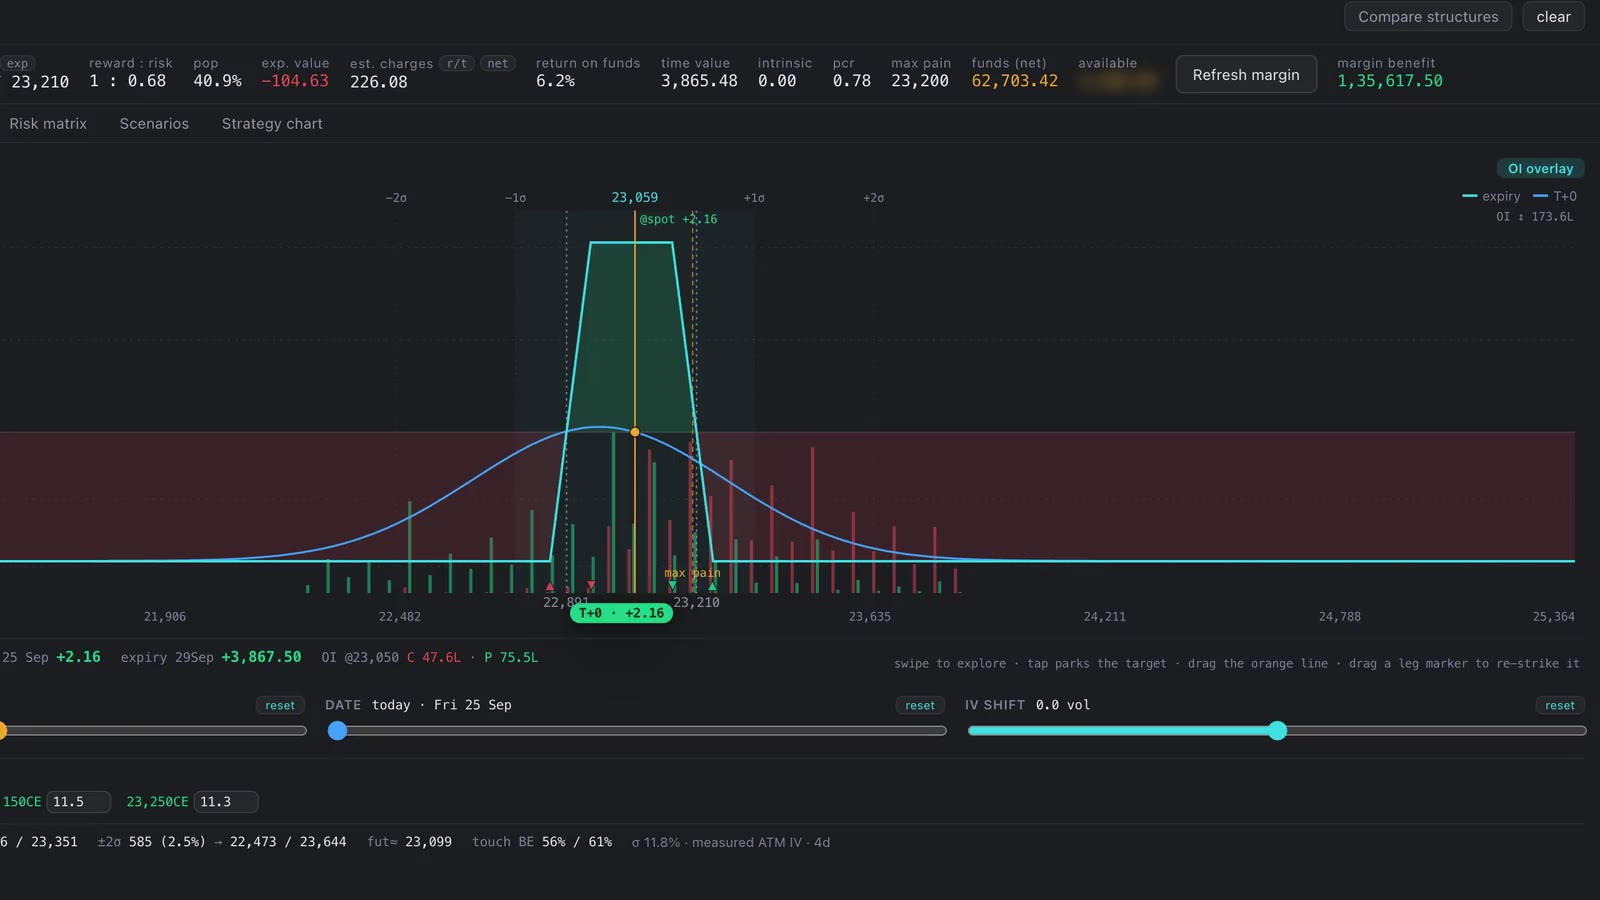Click the IV SHIFT slider cyan handle
Screen dimensions: 1600x900
pyautogui.click(x=1277, y=731)
